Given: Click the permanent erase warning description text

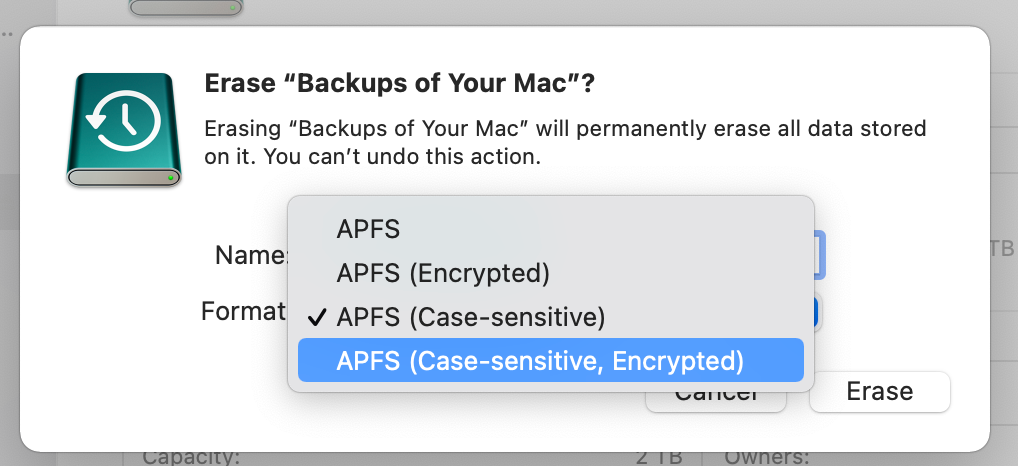Looking at the screenshot, I should coord(565,142).
